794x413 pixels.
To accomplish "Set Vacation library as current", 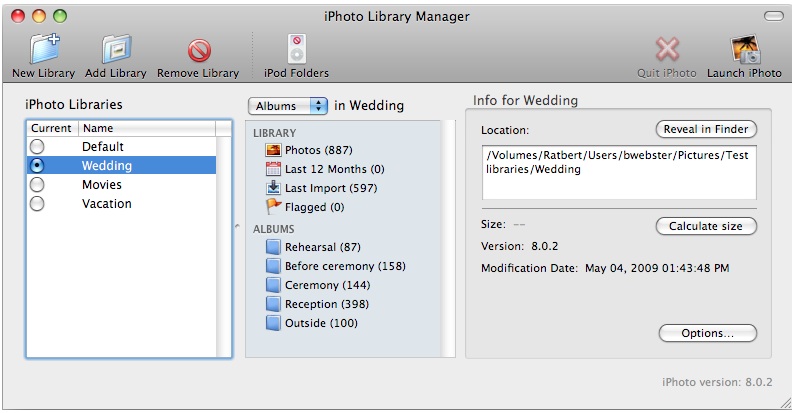I will (37, 204).
